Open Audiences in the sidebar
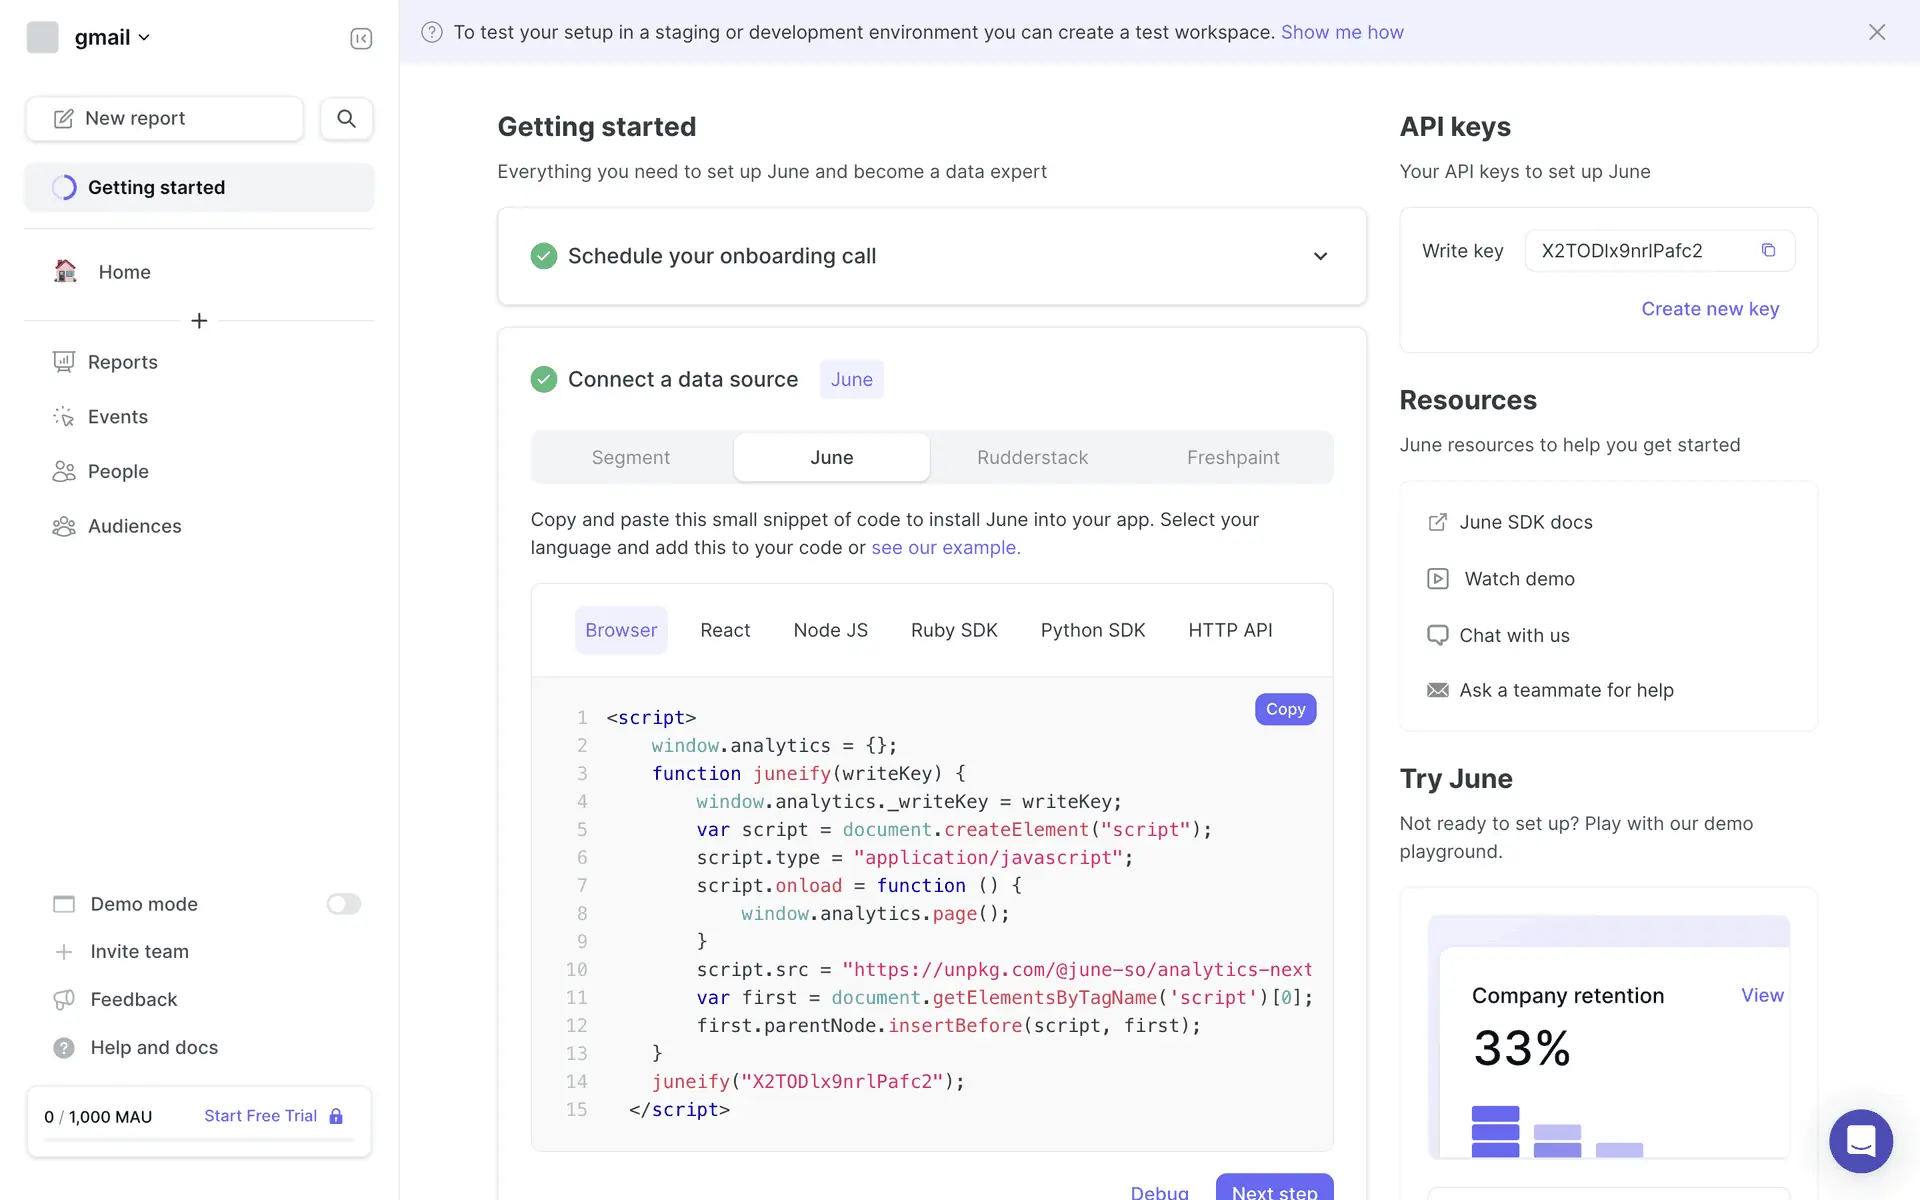Image resolution: width=1920 pixels, height=1200 pixels. point(134,526)
